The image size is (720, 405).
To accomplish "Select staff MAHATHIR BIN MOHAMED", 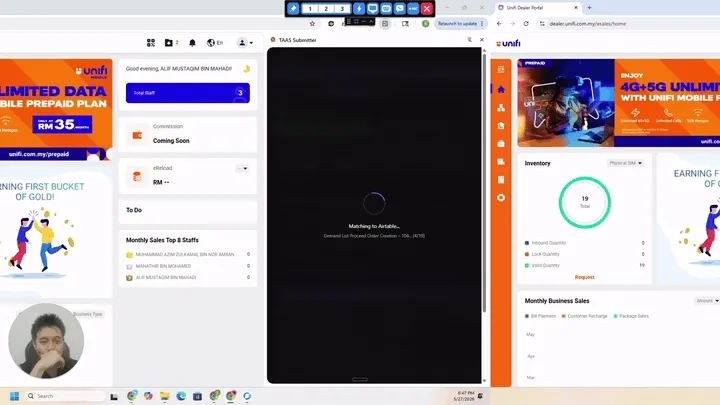I will [x=163, y=266].
